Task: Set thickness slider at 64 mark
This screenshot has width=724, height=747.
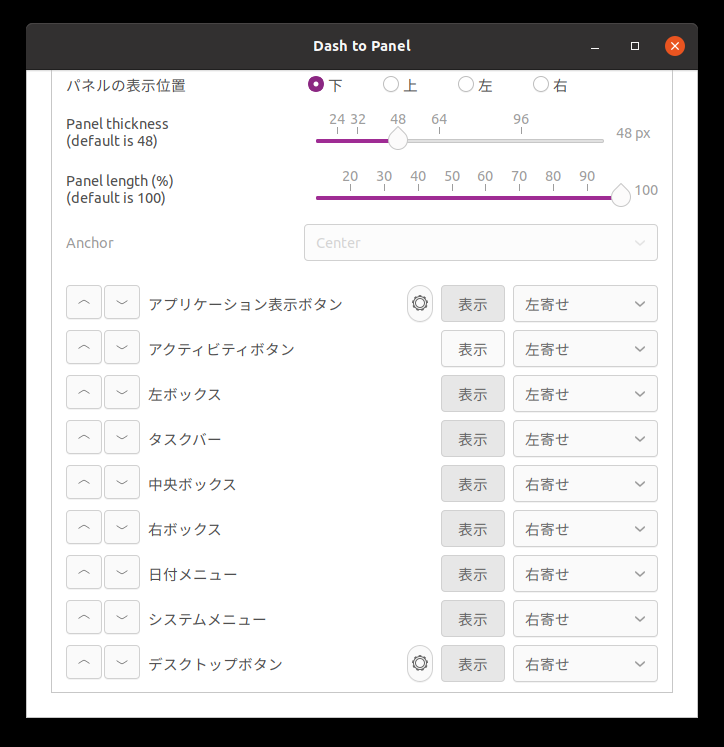Action: [x=439, y=141]
